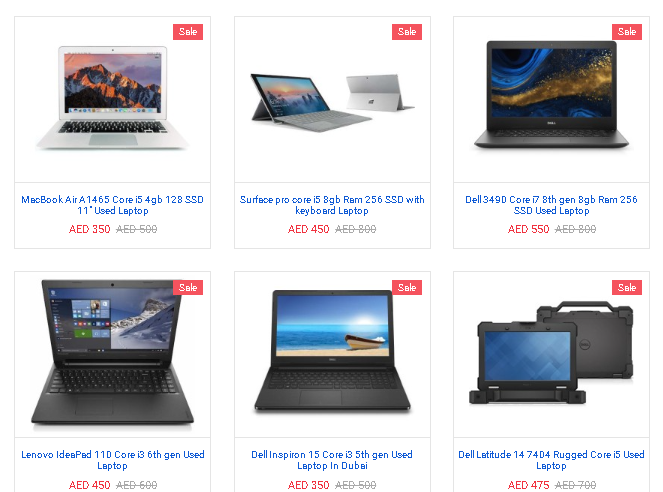
Task: Open Dell Latitude 14 7404 Rugged link
Action: tap(551, 460)
